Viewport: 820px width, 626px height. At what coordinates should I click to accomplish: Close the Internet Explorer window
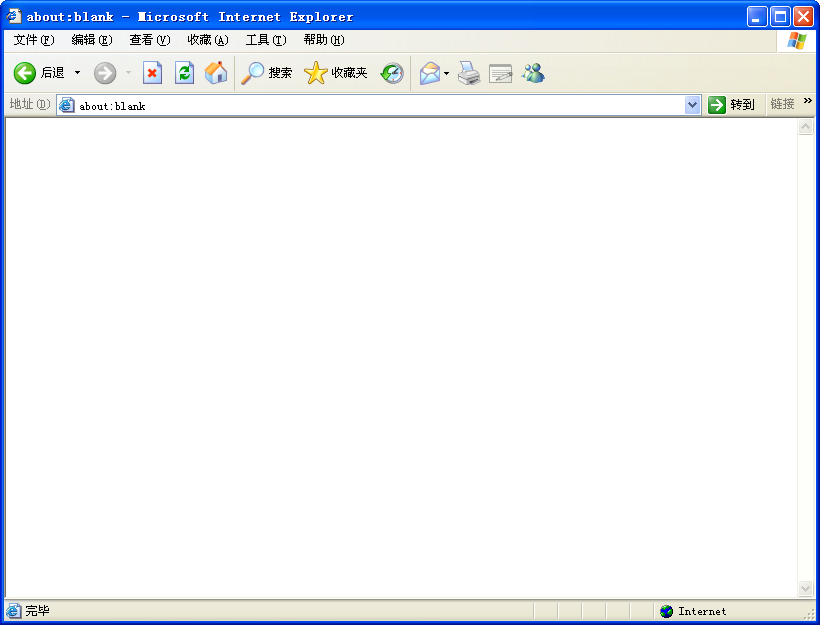click(x=804, y=17)
